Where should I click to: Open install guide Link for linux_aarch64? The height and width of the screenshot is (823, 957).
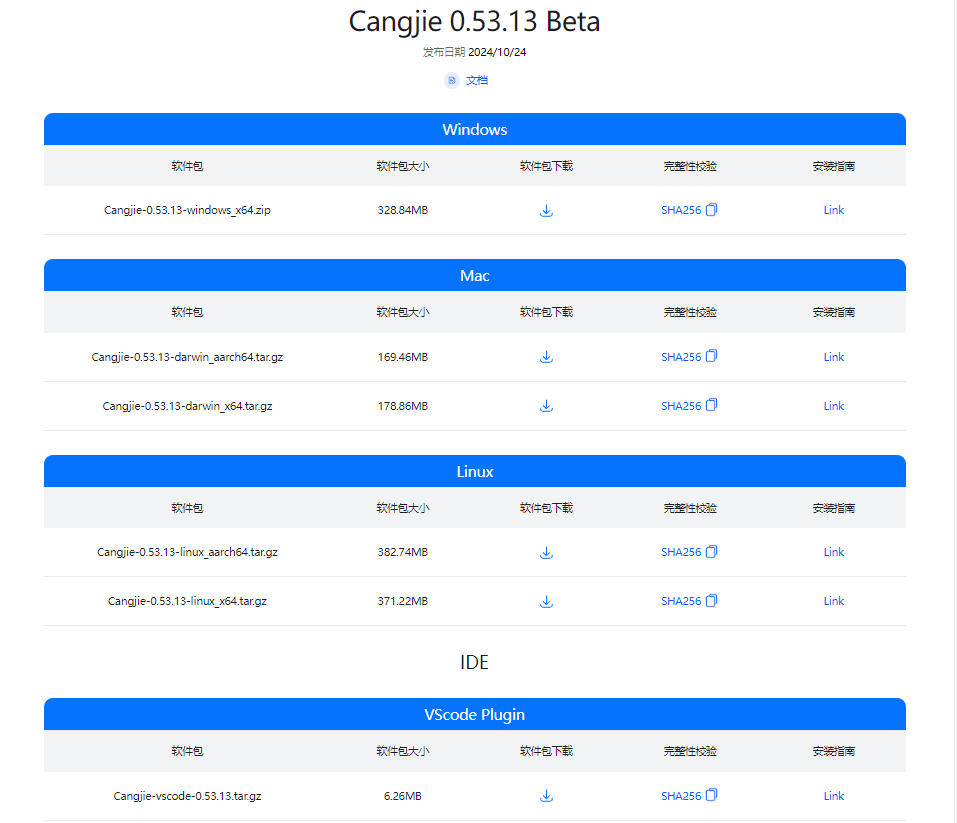click(834, 552)
